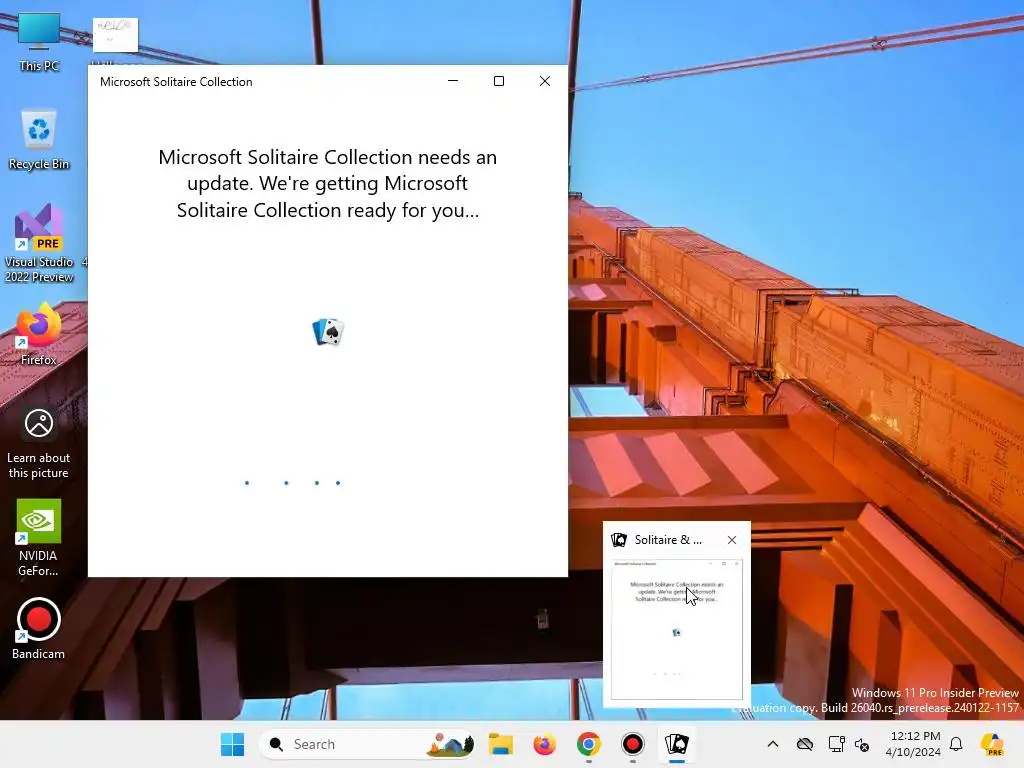
Task: Click the Copilot PRE icon in taskbar
Action: click(992, 744)
